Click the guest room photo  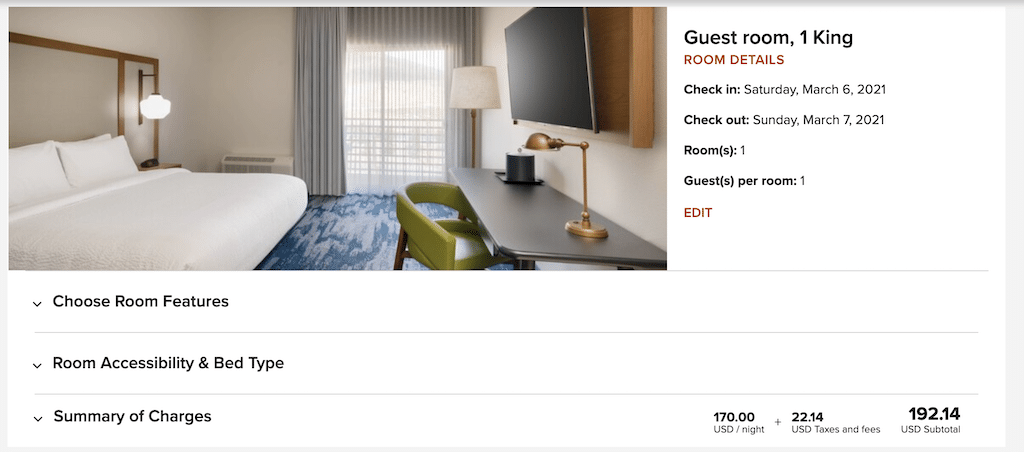(x=338, y=138)
